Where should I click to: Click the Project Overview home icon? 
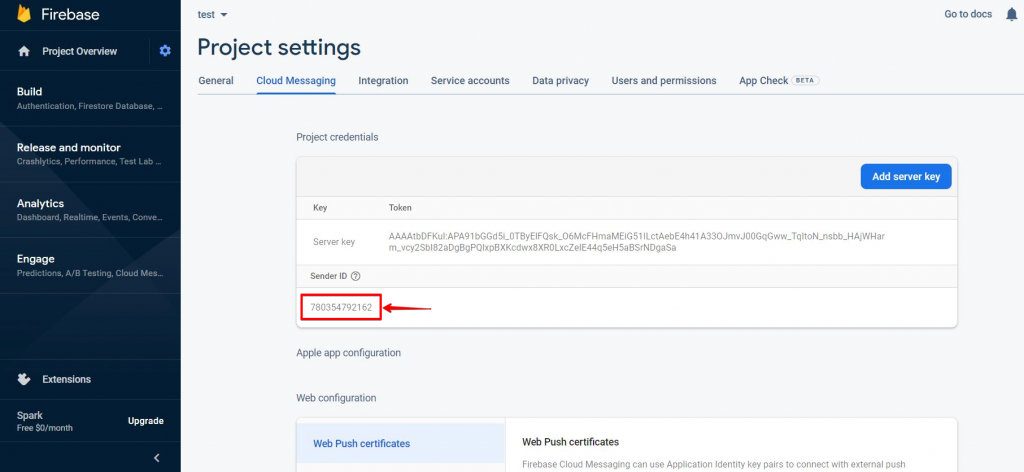24,51
